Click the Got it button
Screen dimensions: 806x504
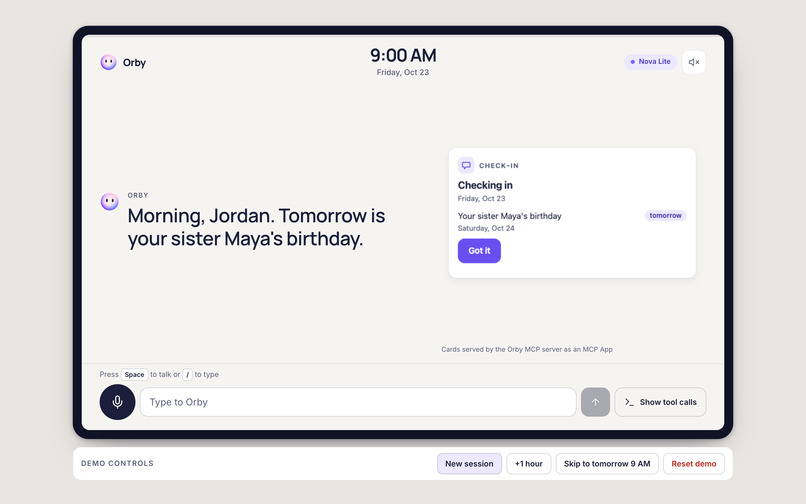pyautogui.click(x=479, y=250)
